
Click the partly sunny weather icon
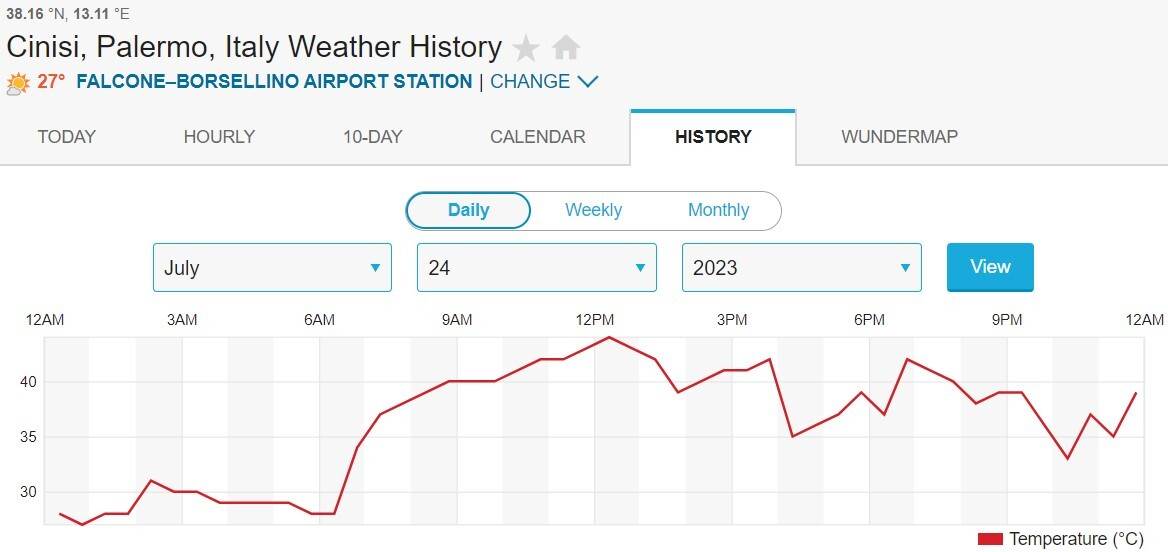point(18,83)
